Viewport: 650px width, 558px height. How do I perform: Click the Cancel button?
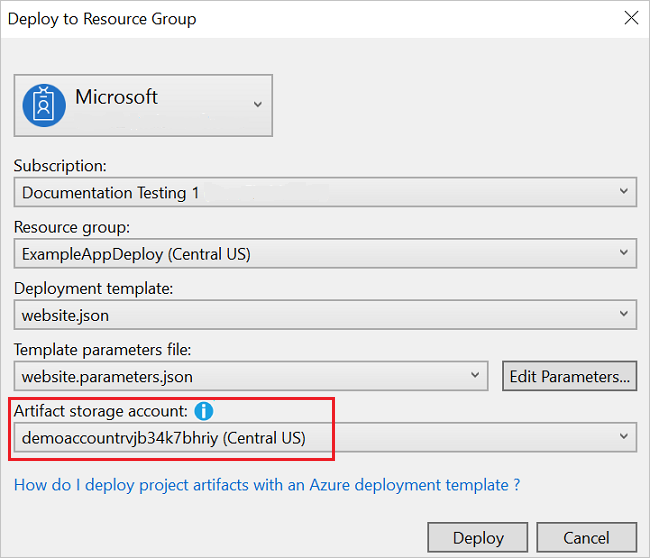coord(587,537)
